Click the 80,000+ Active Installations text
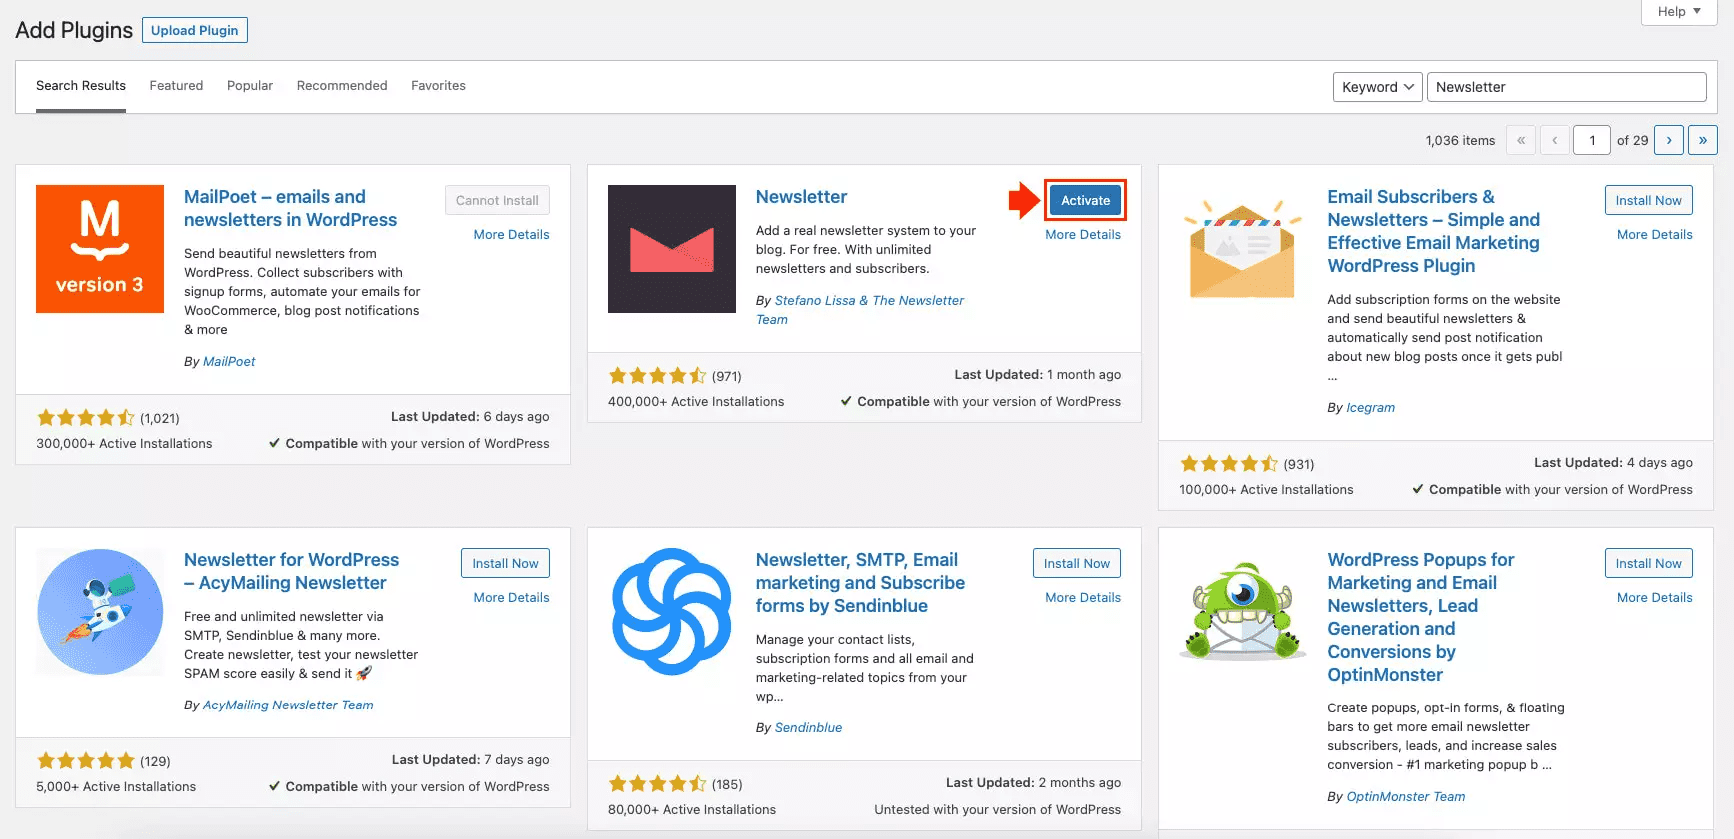 (692, 809)
